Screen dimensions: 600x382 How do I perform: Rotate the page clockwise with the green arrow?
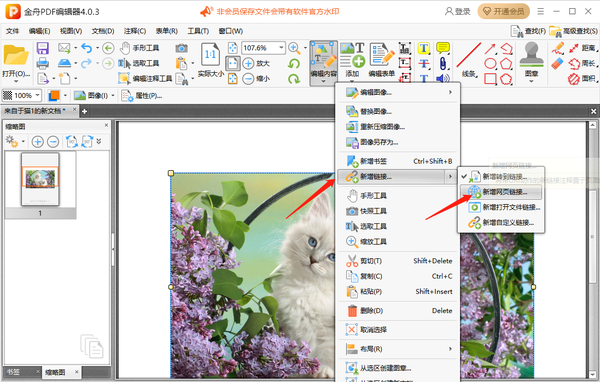[294, 79]
